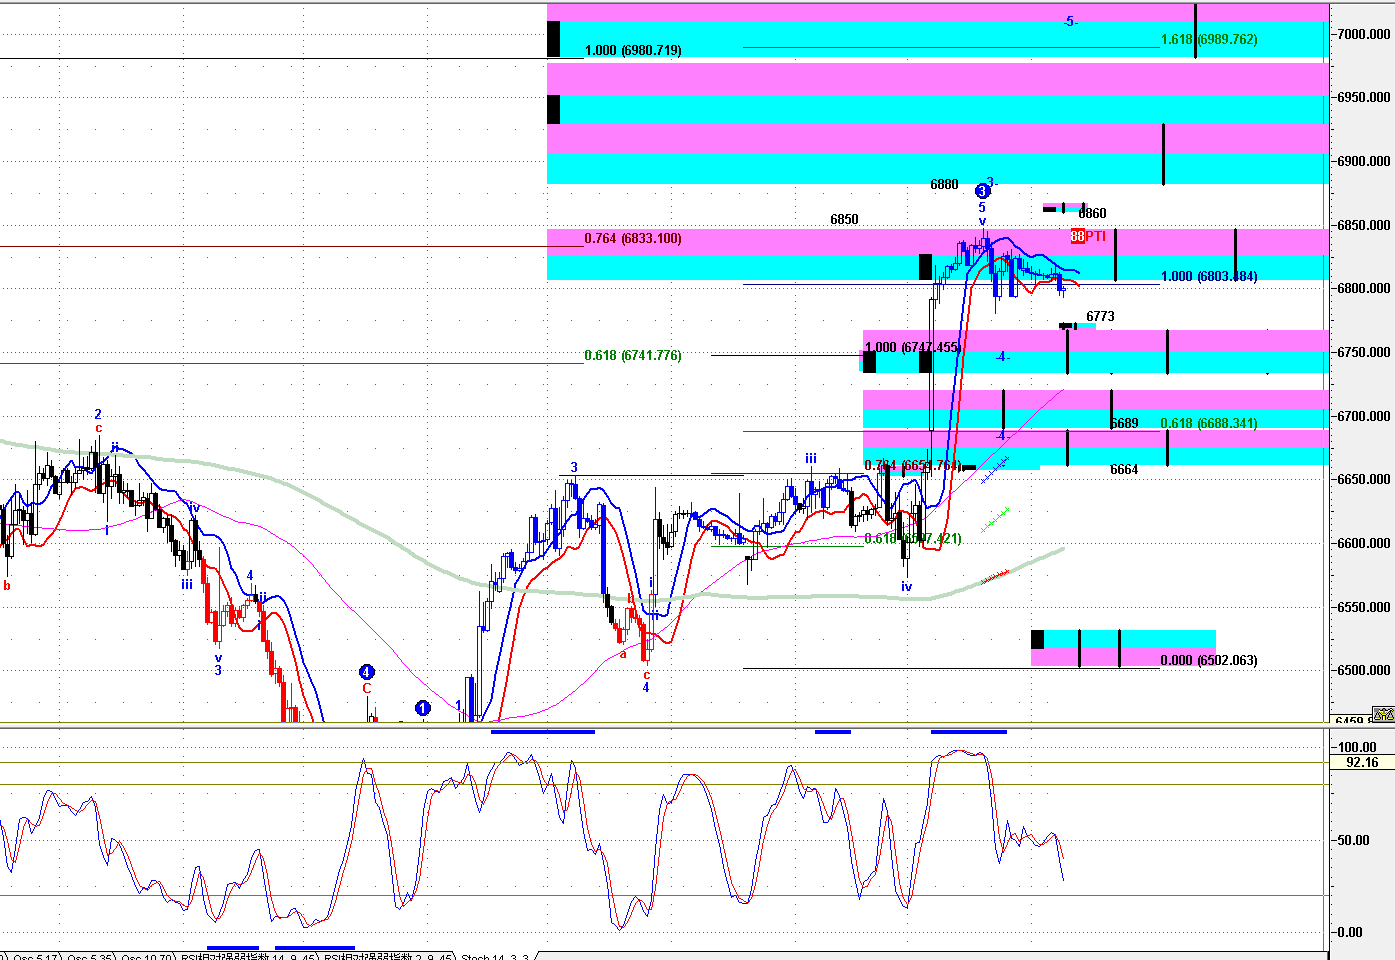Switch to the Osc 5,17 indicator tab
The height and width of the screenshot is (960, 1395).
(x=33, y=956)
